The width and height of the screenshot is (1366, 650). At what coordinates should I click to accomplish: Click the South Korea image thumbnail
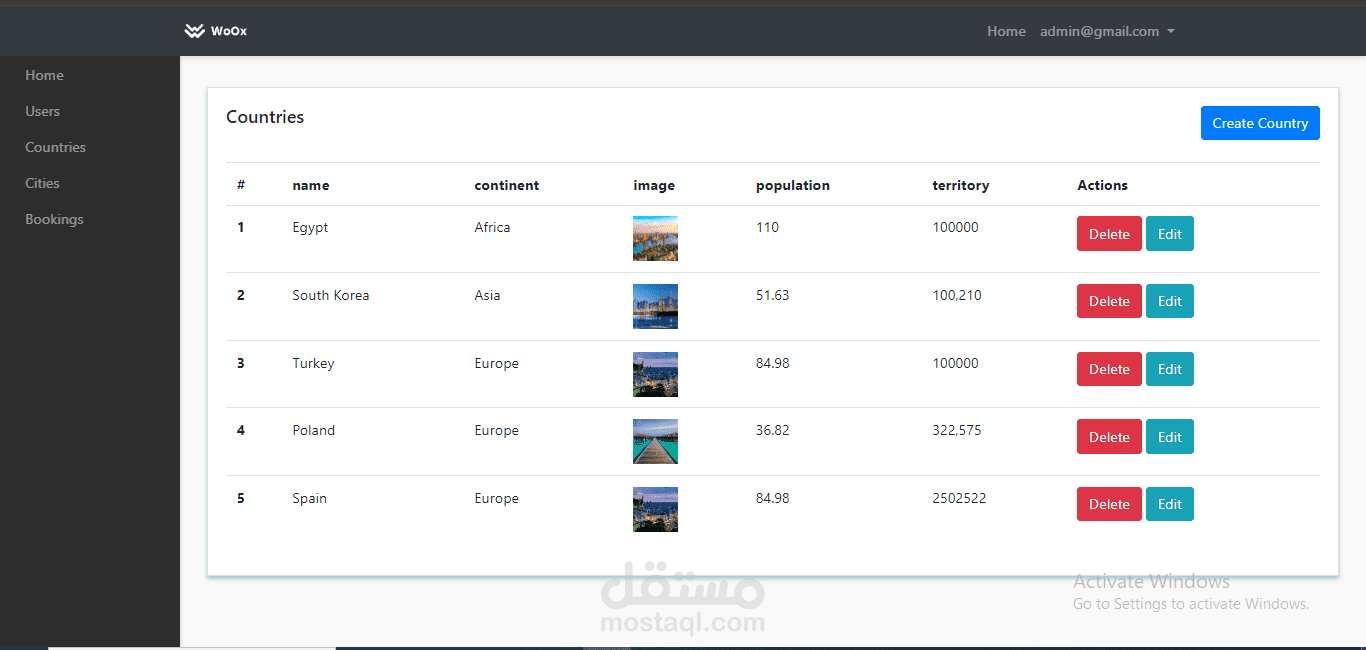pyautogui.click(x=655, y=306)
